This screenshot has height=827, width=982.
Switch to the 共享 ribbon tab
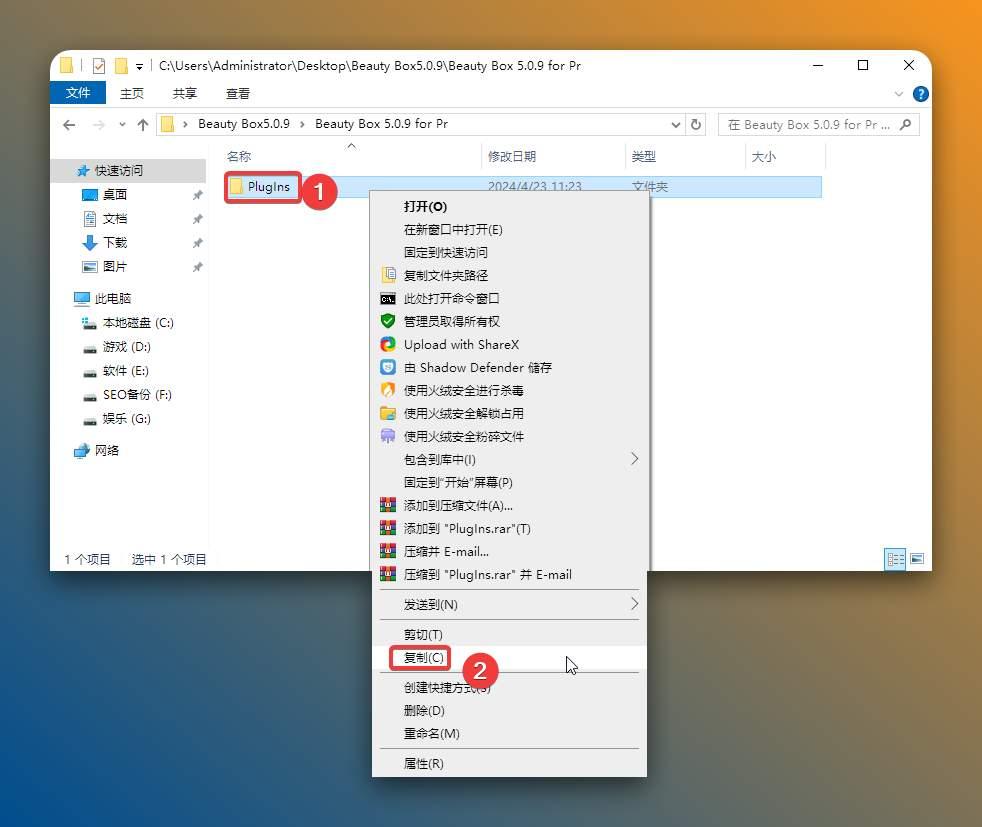tap(184, 93)
